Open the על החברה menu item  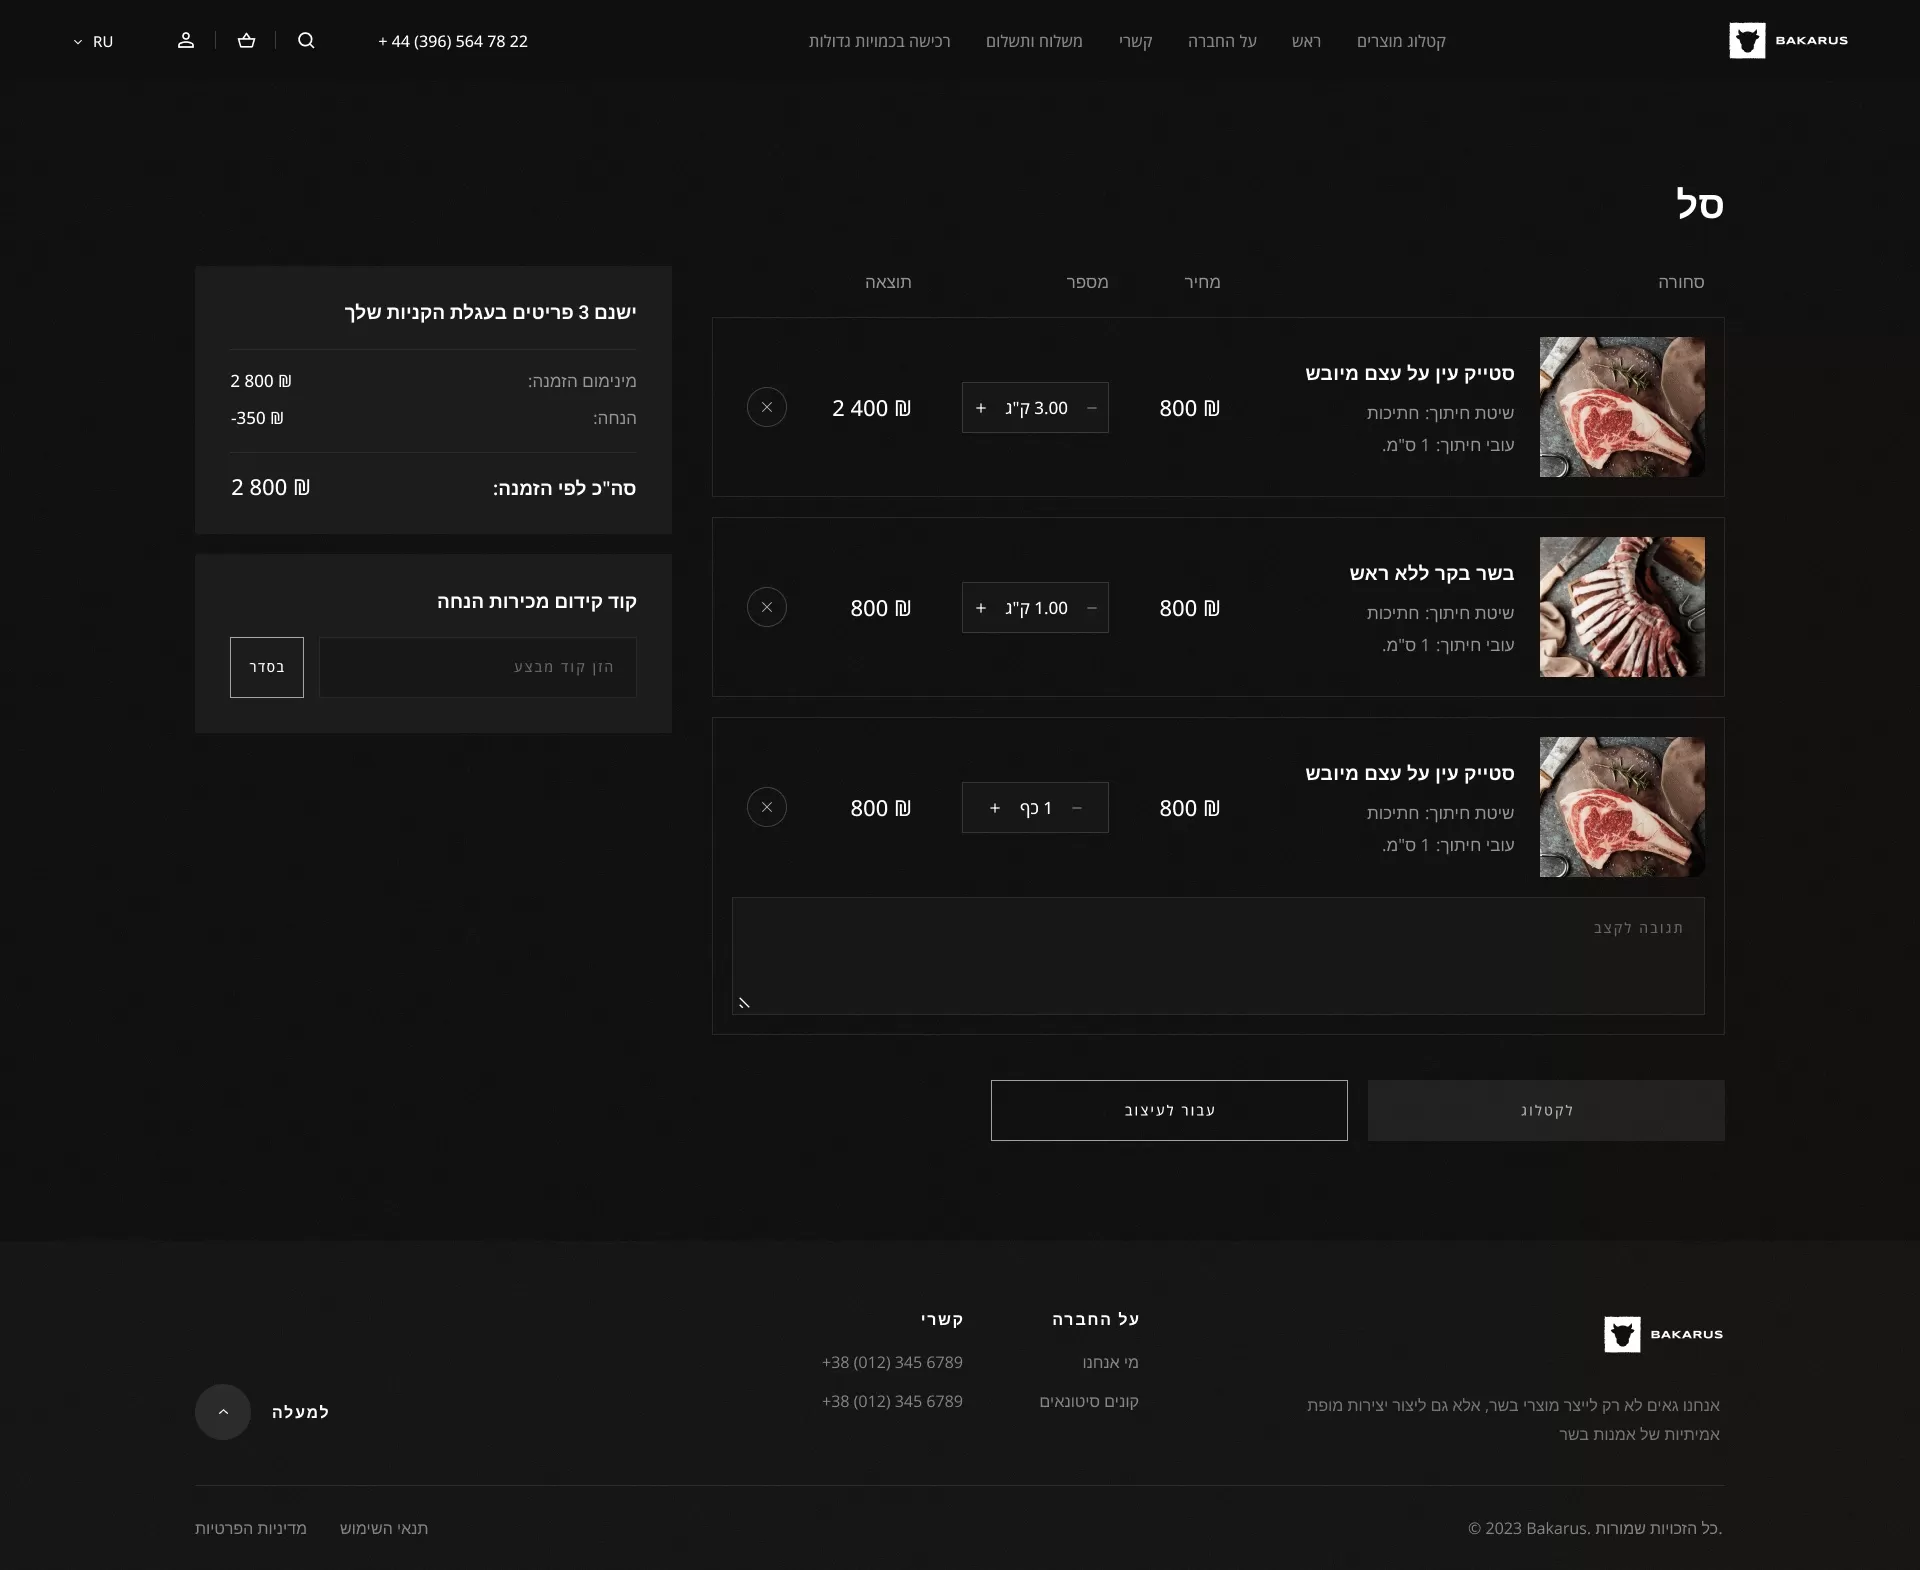point(1222,42)
